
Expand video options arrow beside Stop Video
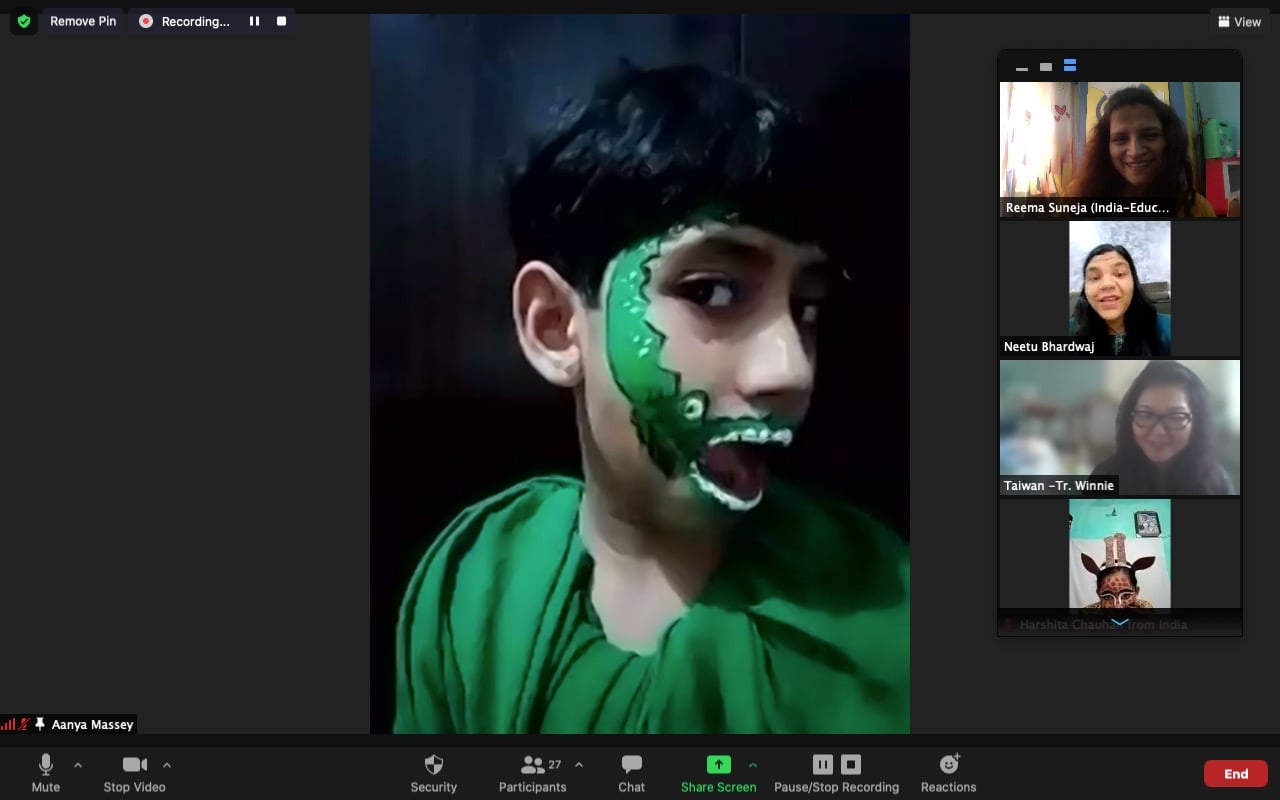pyautogui.click(x=167, y=765)
